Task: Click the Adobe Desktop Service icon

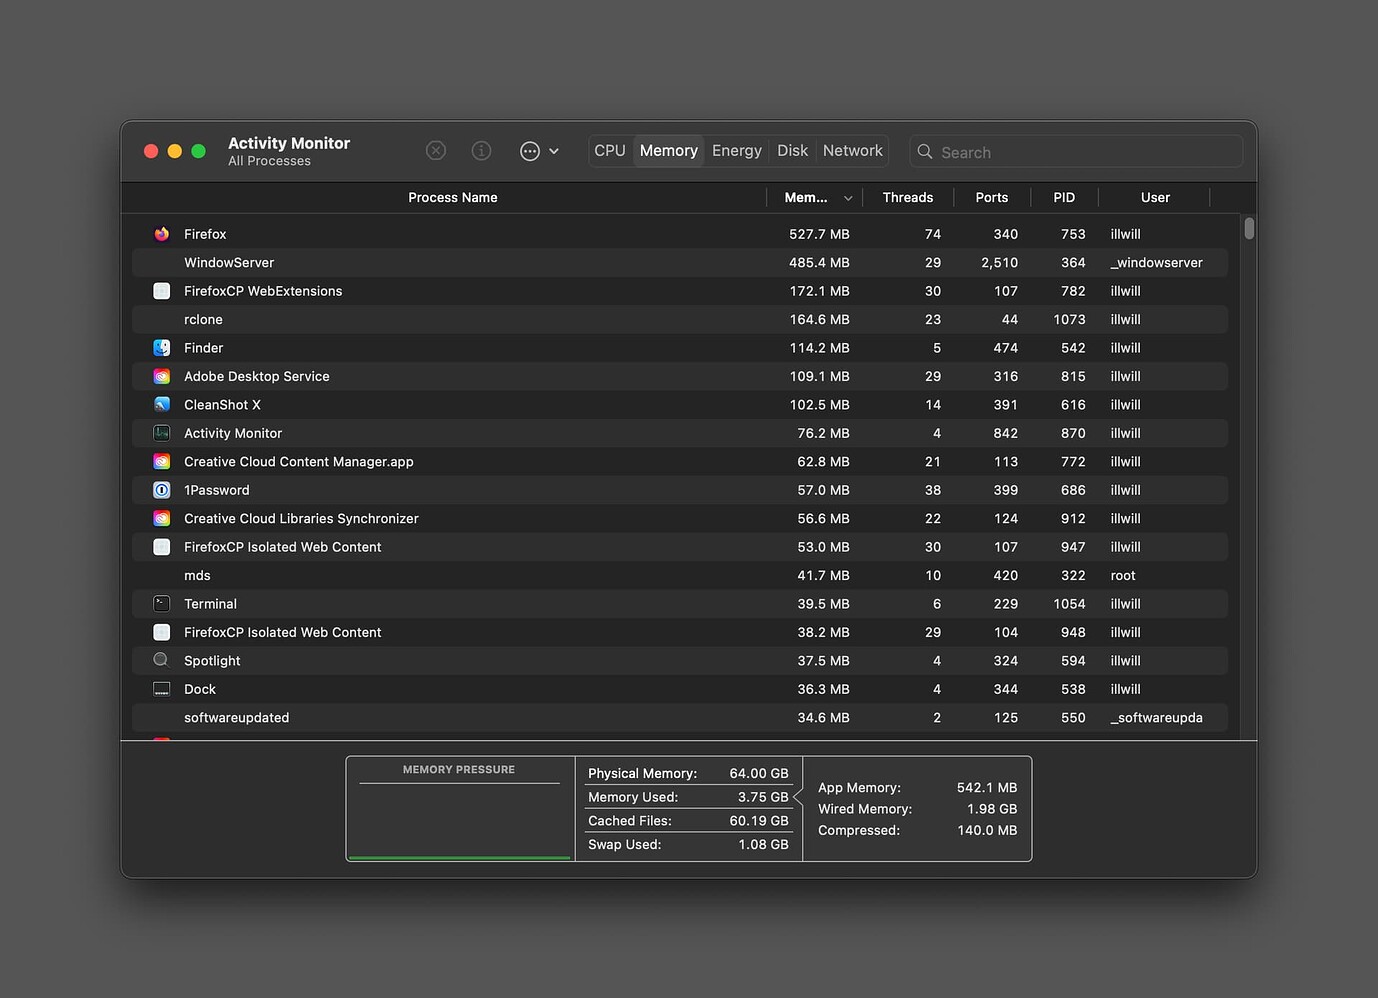Action: (x=161, y=376)
